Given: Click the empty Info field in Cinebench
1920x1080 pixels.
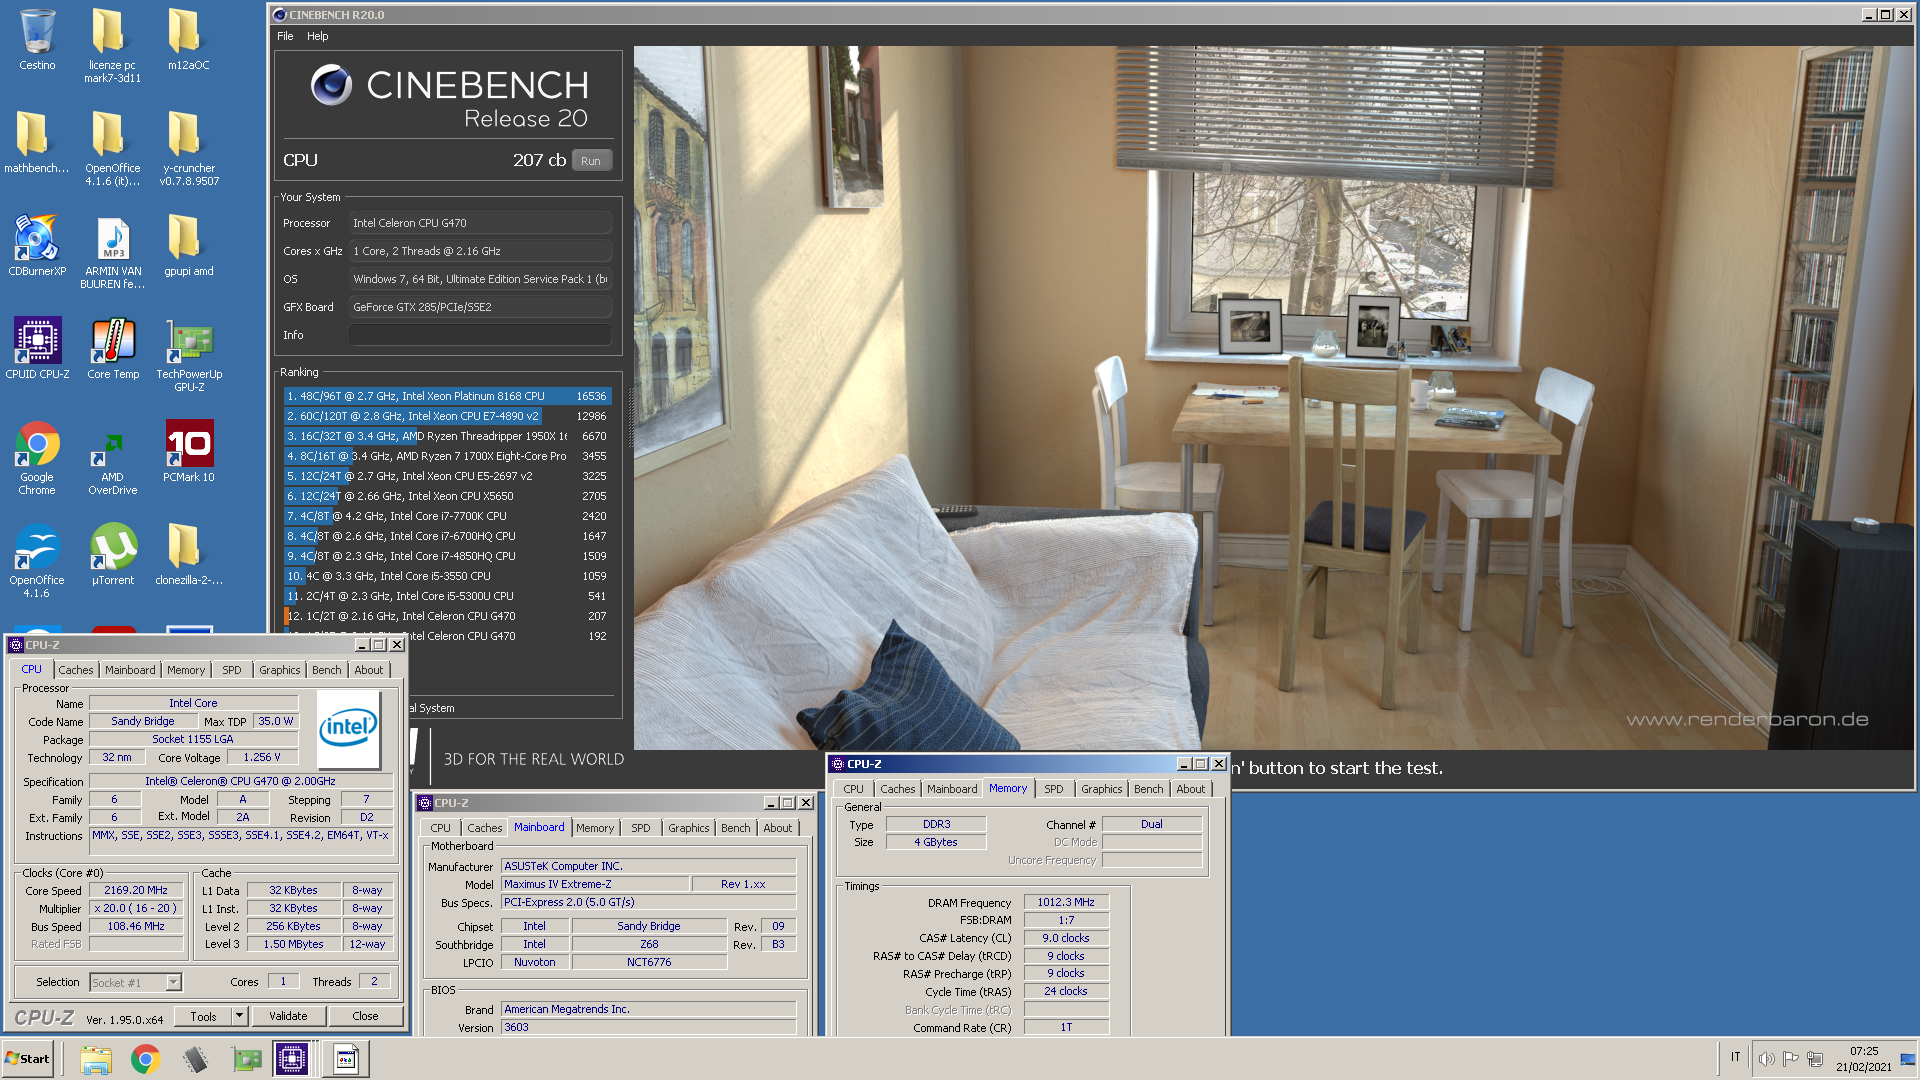Looking at the screenshot, I should tap(479, 335).
